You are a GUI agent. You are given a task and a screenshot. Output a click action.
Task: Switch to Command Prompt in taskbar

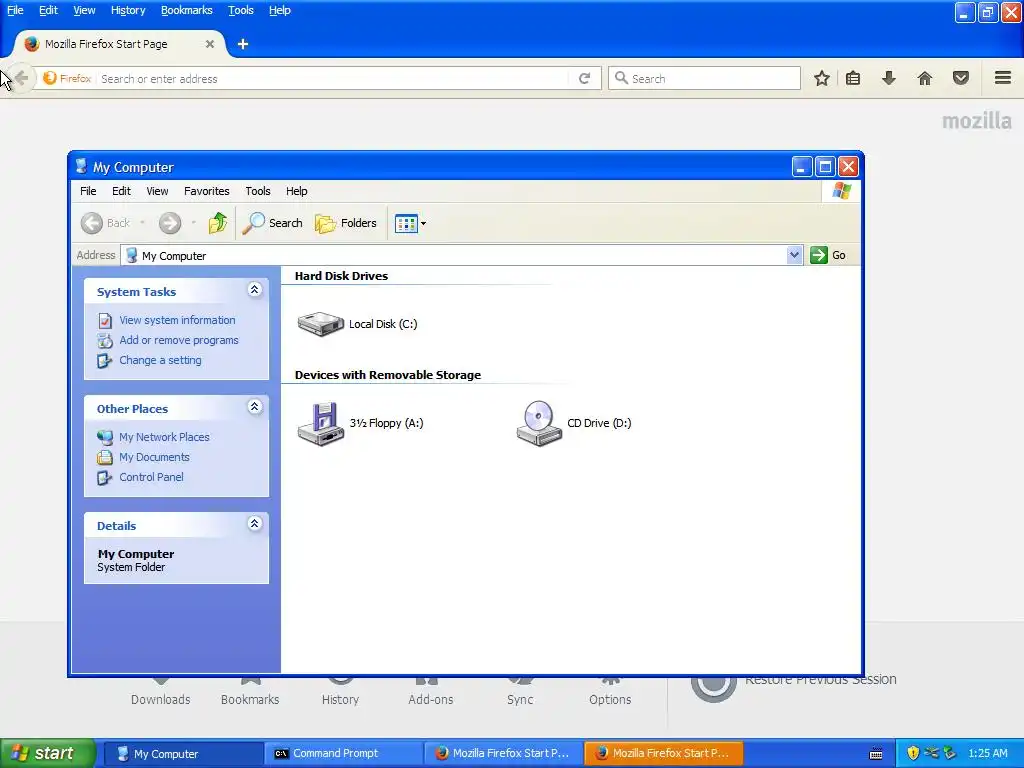344,753
